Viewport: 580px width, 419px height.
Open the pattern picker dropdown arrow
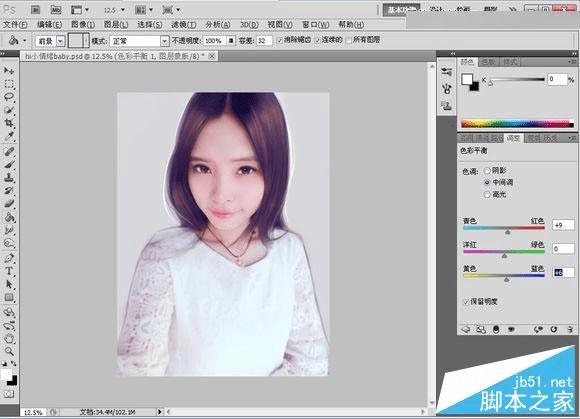click(x=86, y=41)
